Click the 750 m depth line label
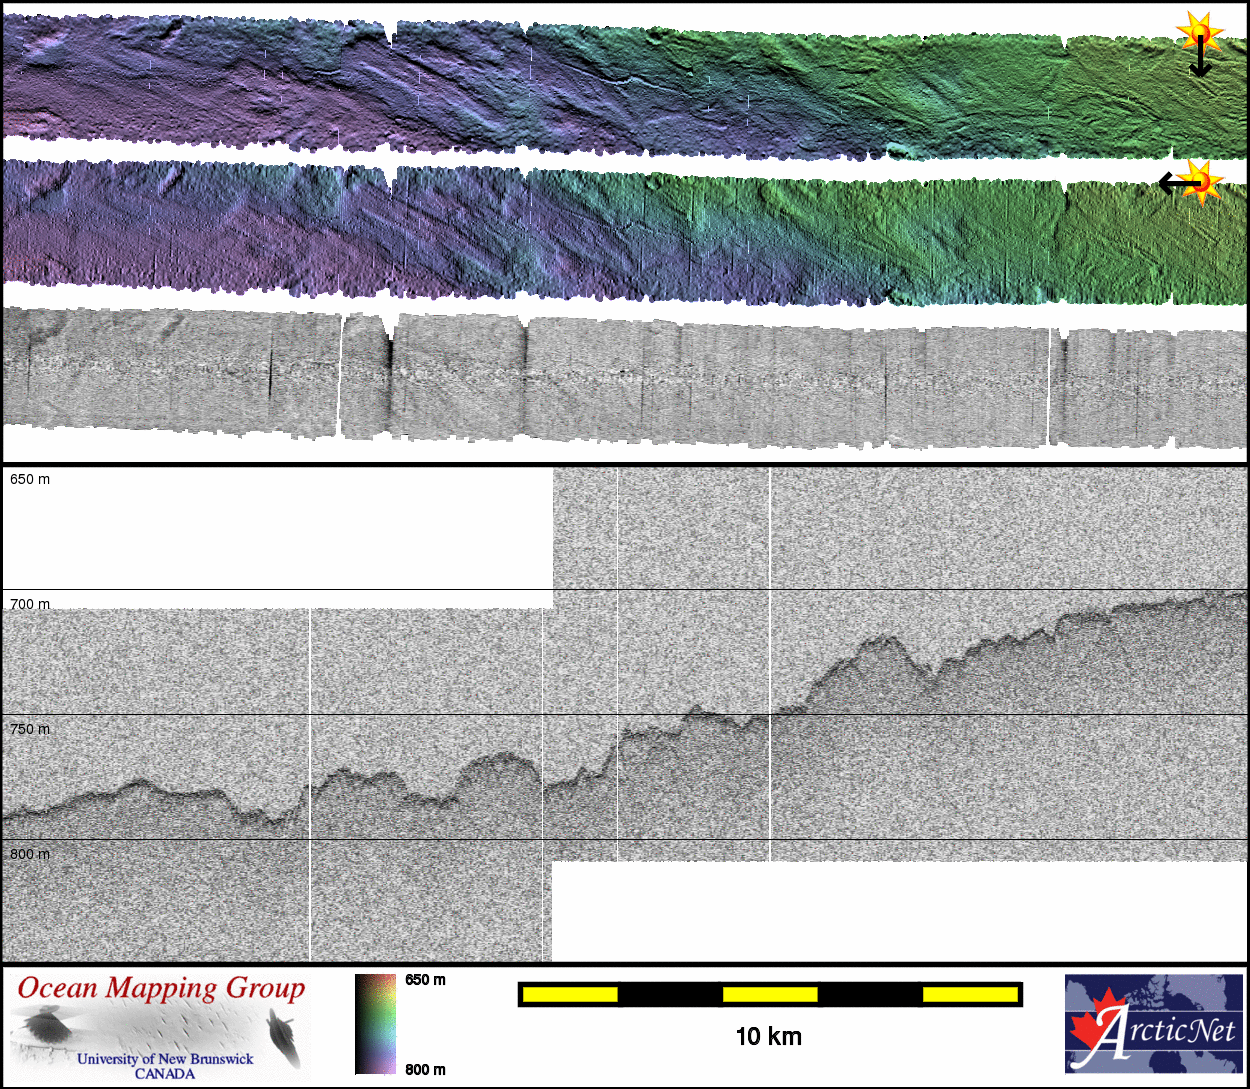This screenshot has height=1089, width=1250. pos(30,729)
